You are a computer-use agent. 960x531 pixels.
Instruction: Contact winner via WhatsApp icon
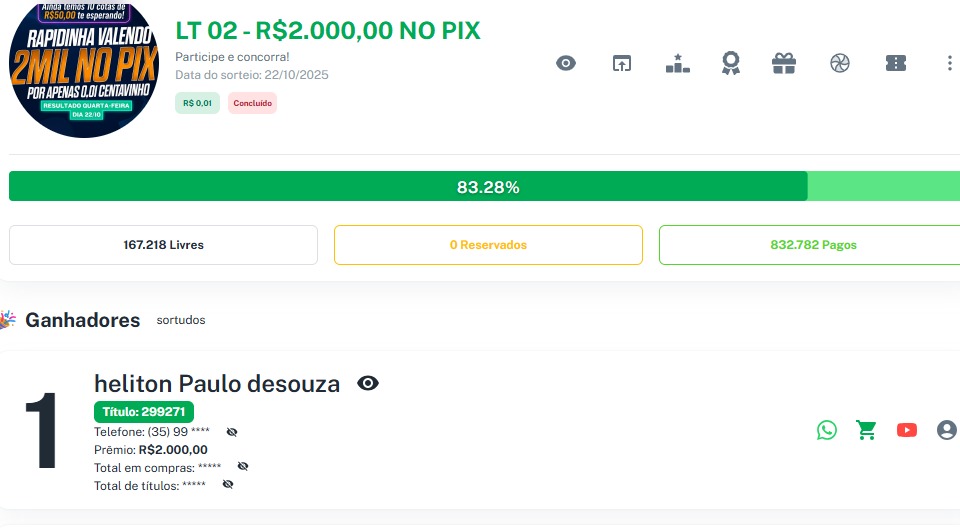pyautogui.click(x=827, y=430)
